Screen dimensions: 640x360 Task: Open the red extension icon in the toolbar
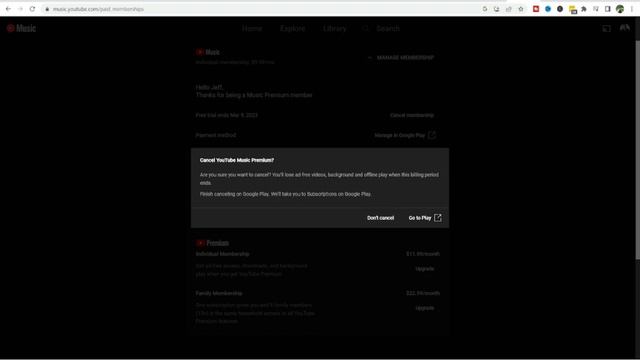tap(536, 9)
